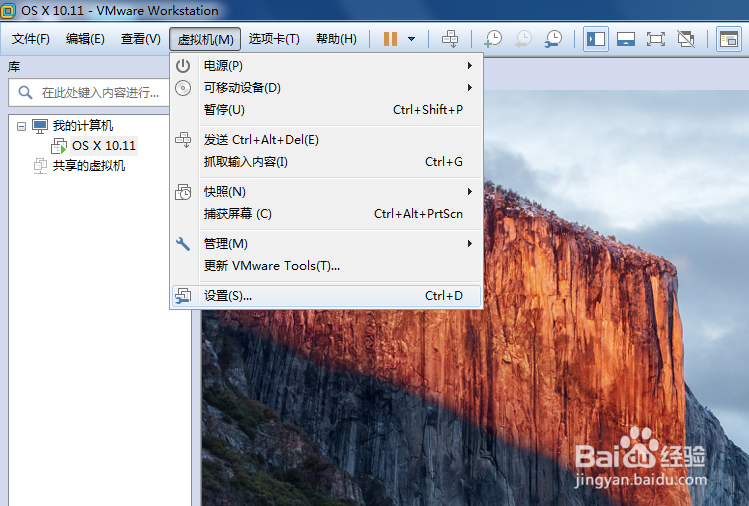This screenshot has height=506, width=749.
Task: Choose 抓取输入内容(I) menu item
Action: (327, 161)
